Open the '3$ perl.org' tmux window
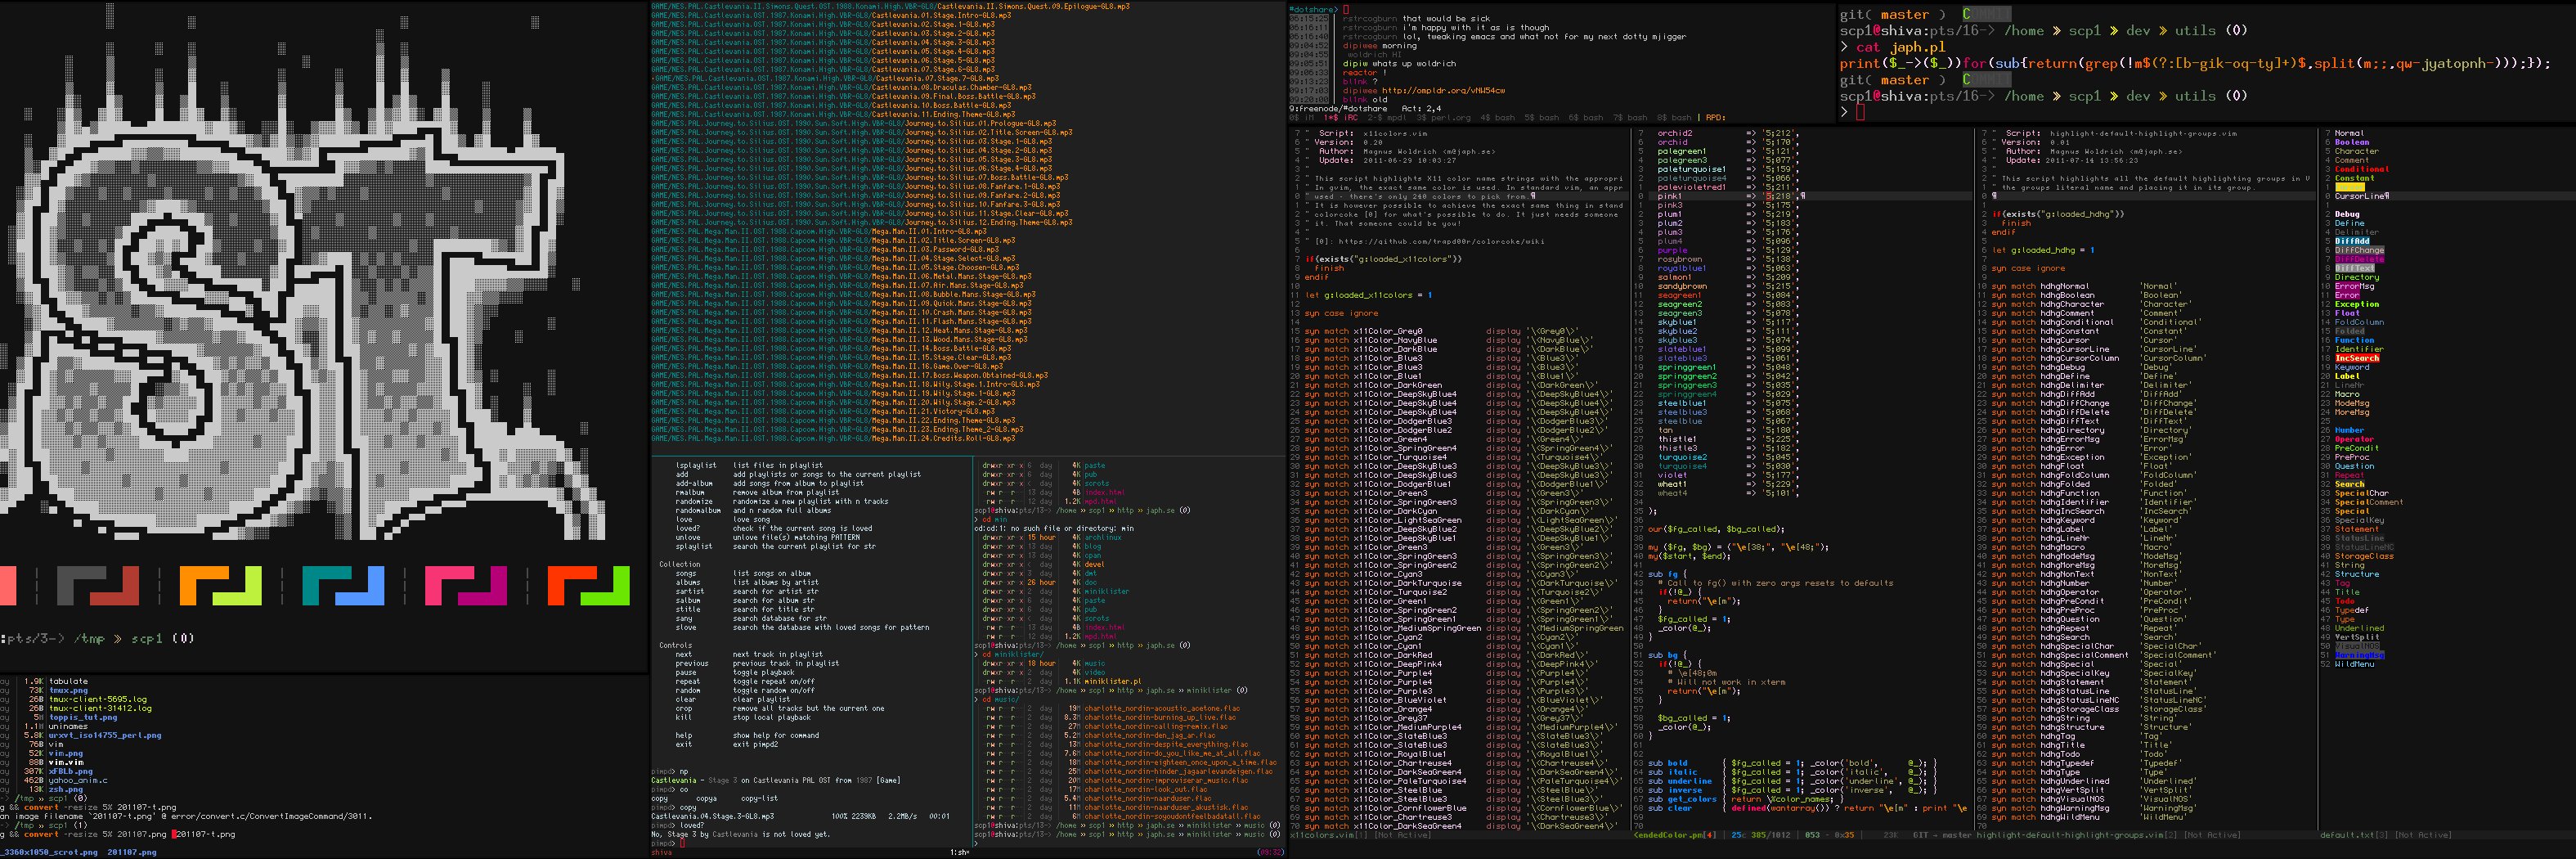This screenshot has height=859, width=2576. pos(1443,117)
